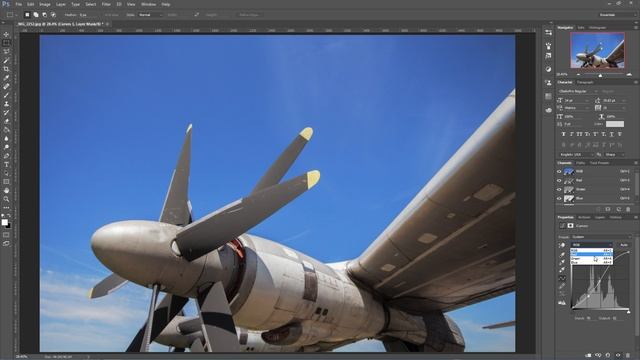This screenshot has width=640, height=360.
Task: Select the Horizontal Type tool
Action: click(x=6, y=165)
